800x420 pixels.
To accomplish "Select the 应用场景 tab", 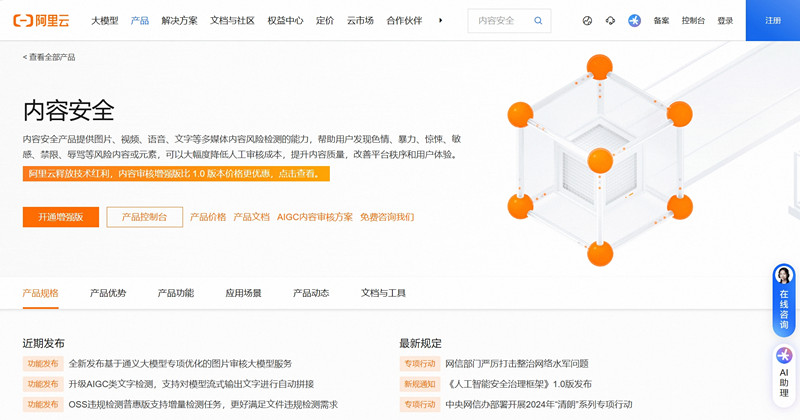I will (x=243, y=293).
